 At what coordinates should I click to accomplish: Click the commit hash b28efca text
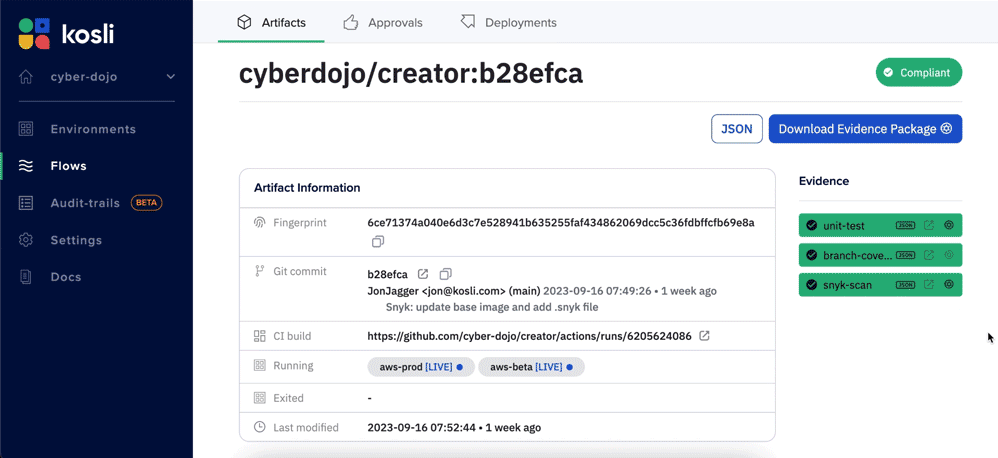tap(388, 275)
